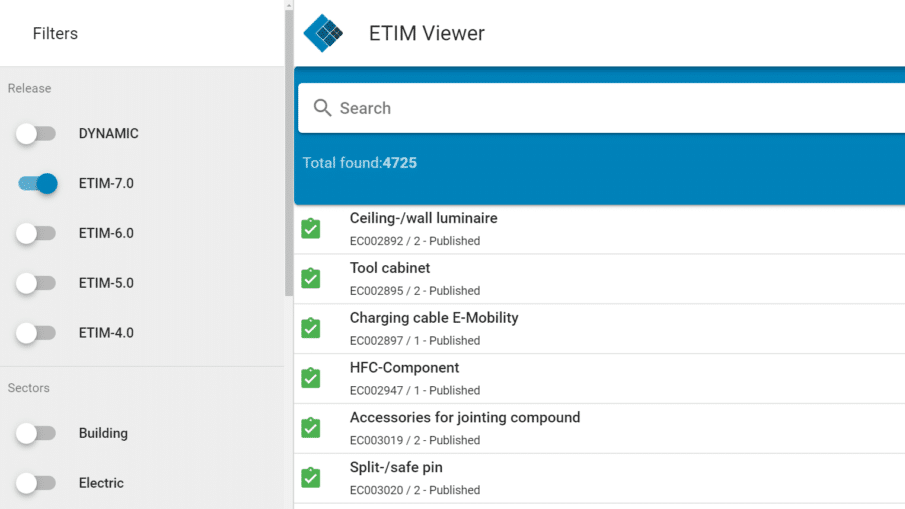
Task: Enable the ETIM-4.0 release switch
Action: coord(36,333)
